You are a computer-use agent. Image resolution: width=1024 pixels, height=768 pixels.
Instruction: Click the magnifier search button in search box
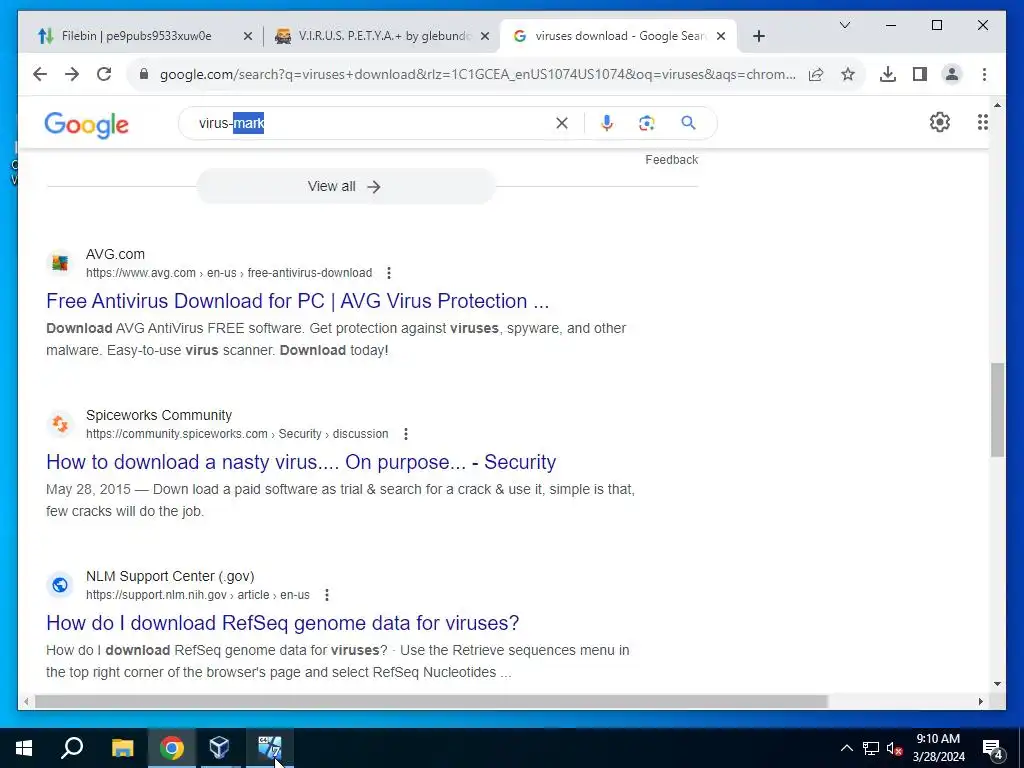coord(688,123)
